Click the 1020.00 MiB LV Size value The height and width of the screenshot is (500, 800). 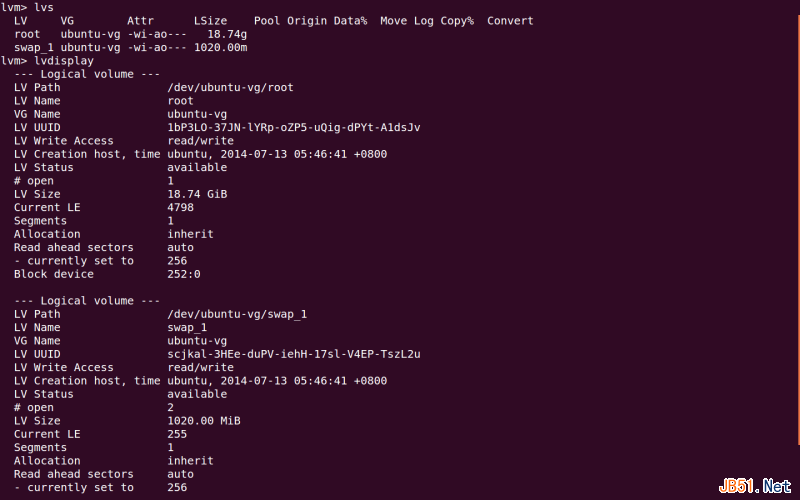tap(204, 421)
